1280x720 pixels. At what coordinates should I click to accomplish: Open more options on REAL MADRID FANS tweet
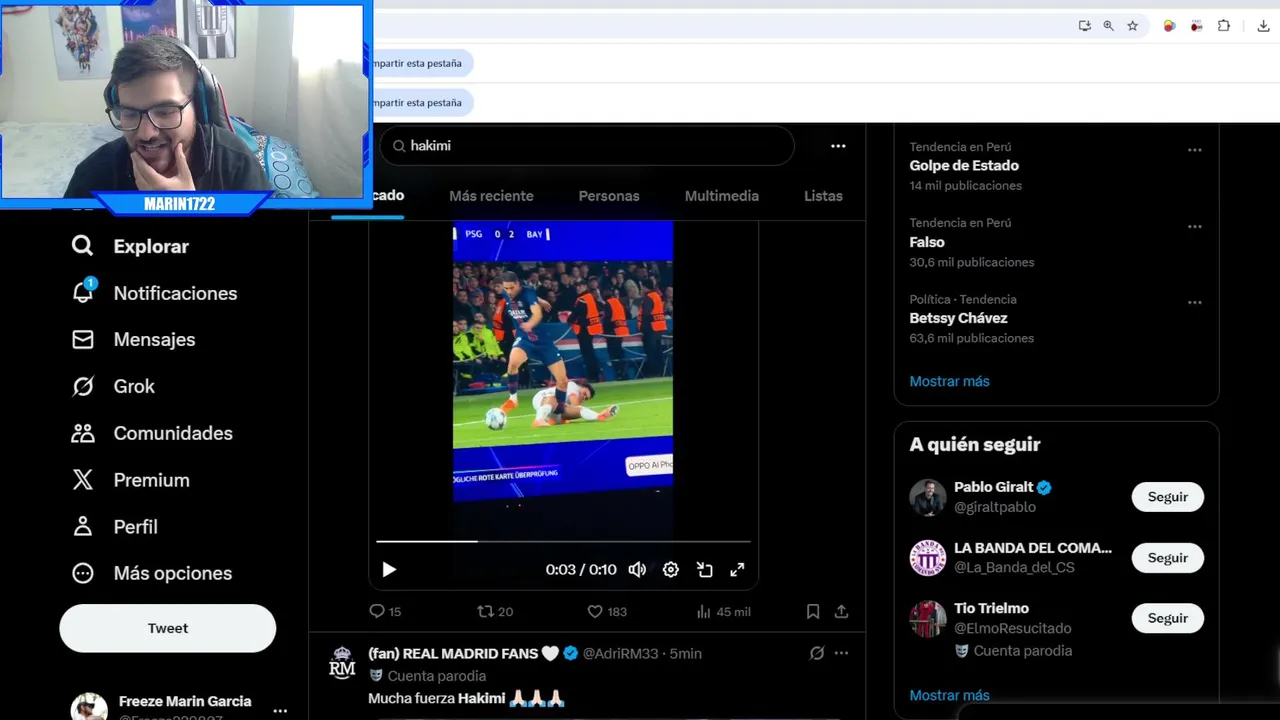[841, 653]
